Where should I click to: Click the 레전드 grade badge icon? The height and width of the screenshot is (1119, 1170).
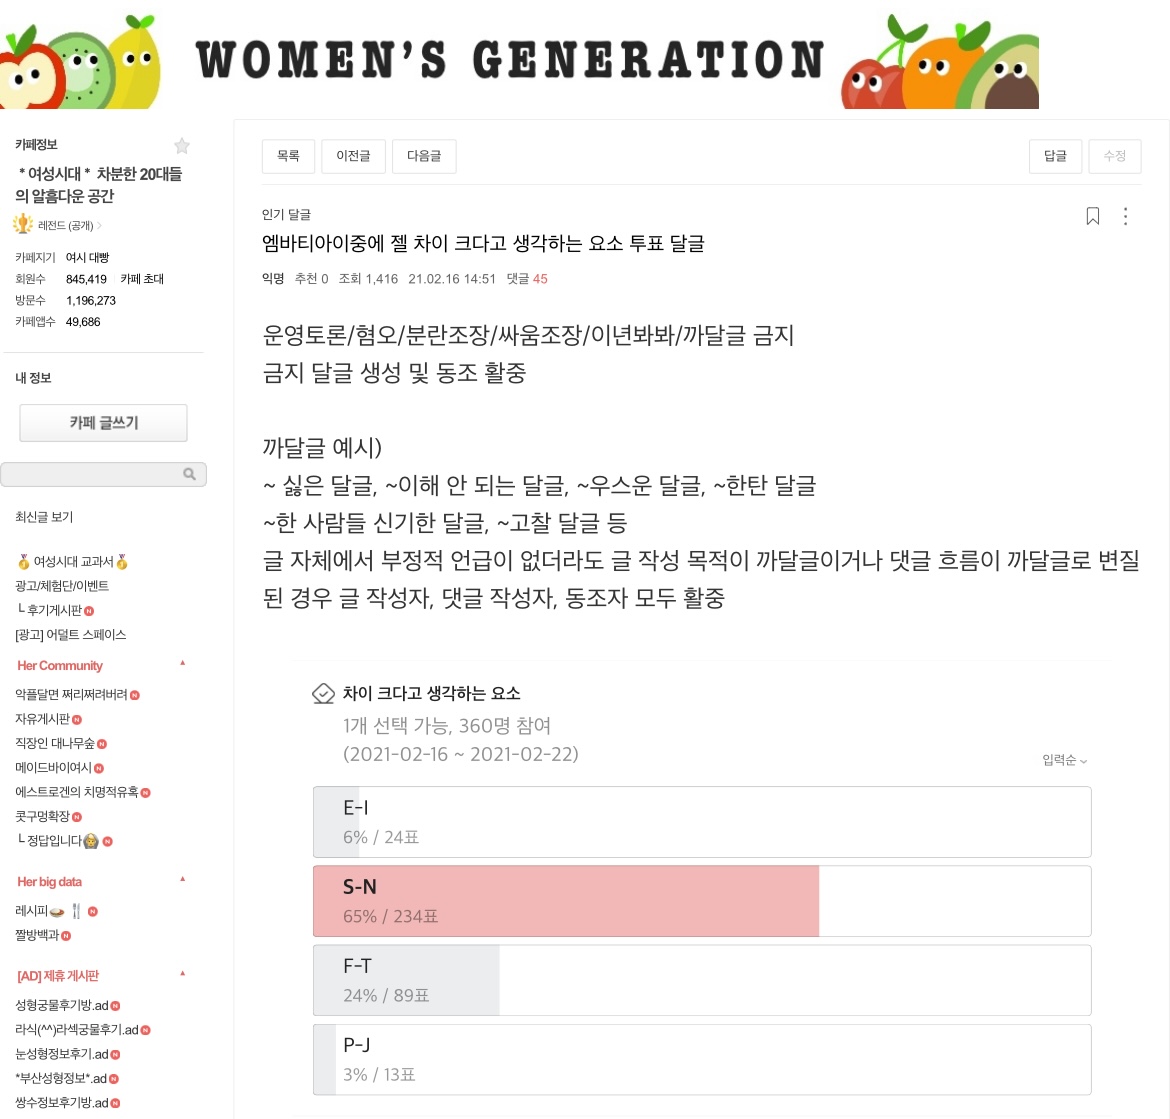23,225
